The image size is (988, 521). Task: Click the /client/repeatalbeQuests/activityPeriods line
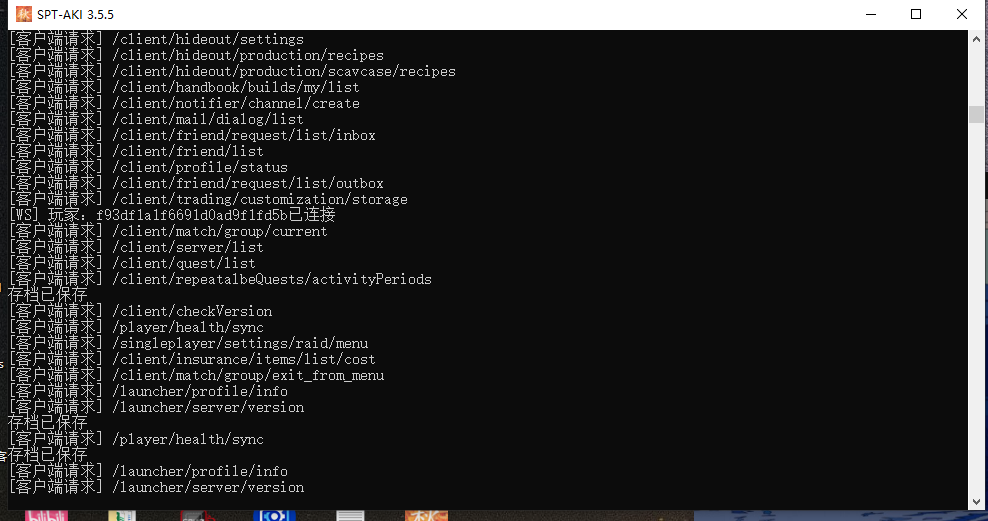tap(272, 279)
